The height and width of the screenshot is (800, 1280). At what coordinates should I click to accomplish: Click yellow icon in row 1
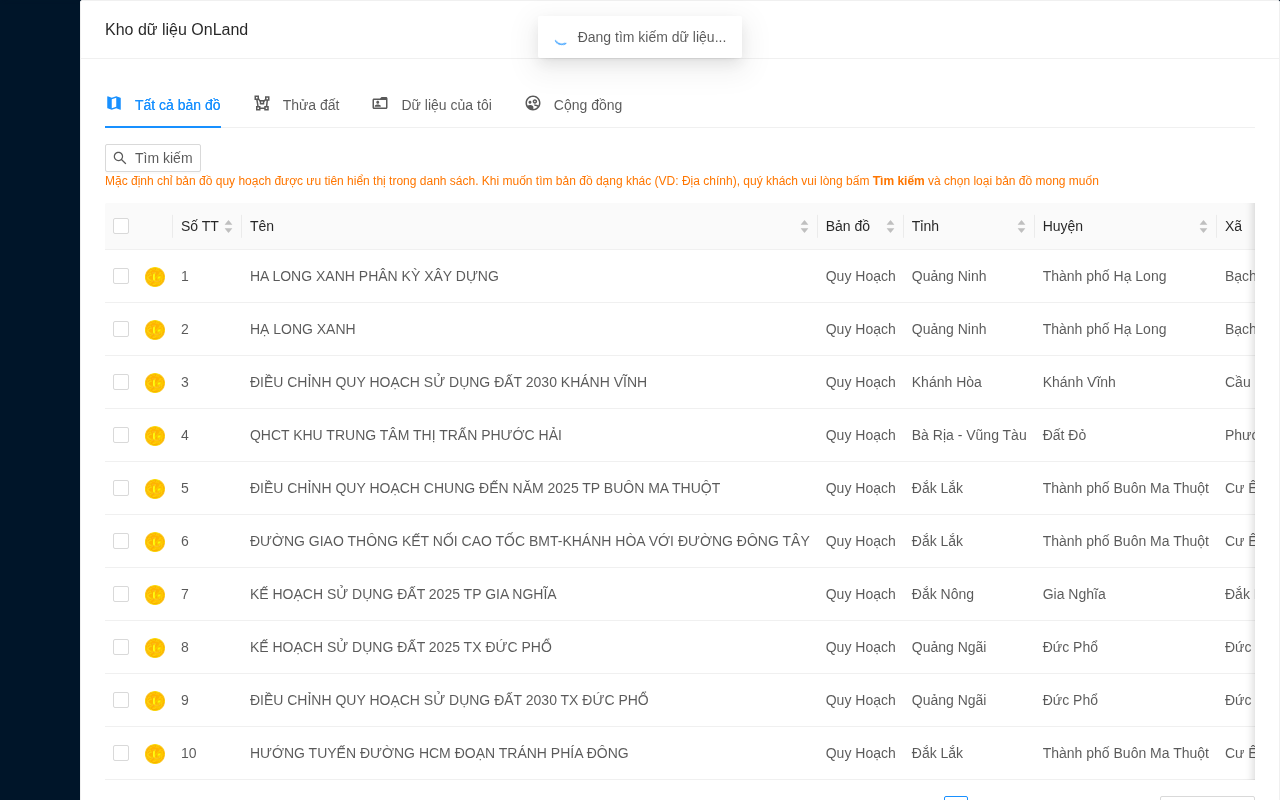(155, 277)
